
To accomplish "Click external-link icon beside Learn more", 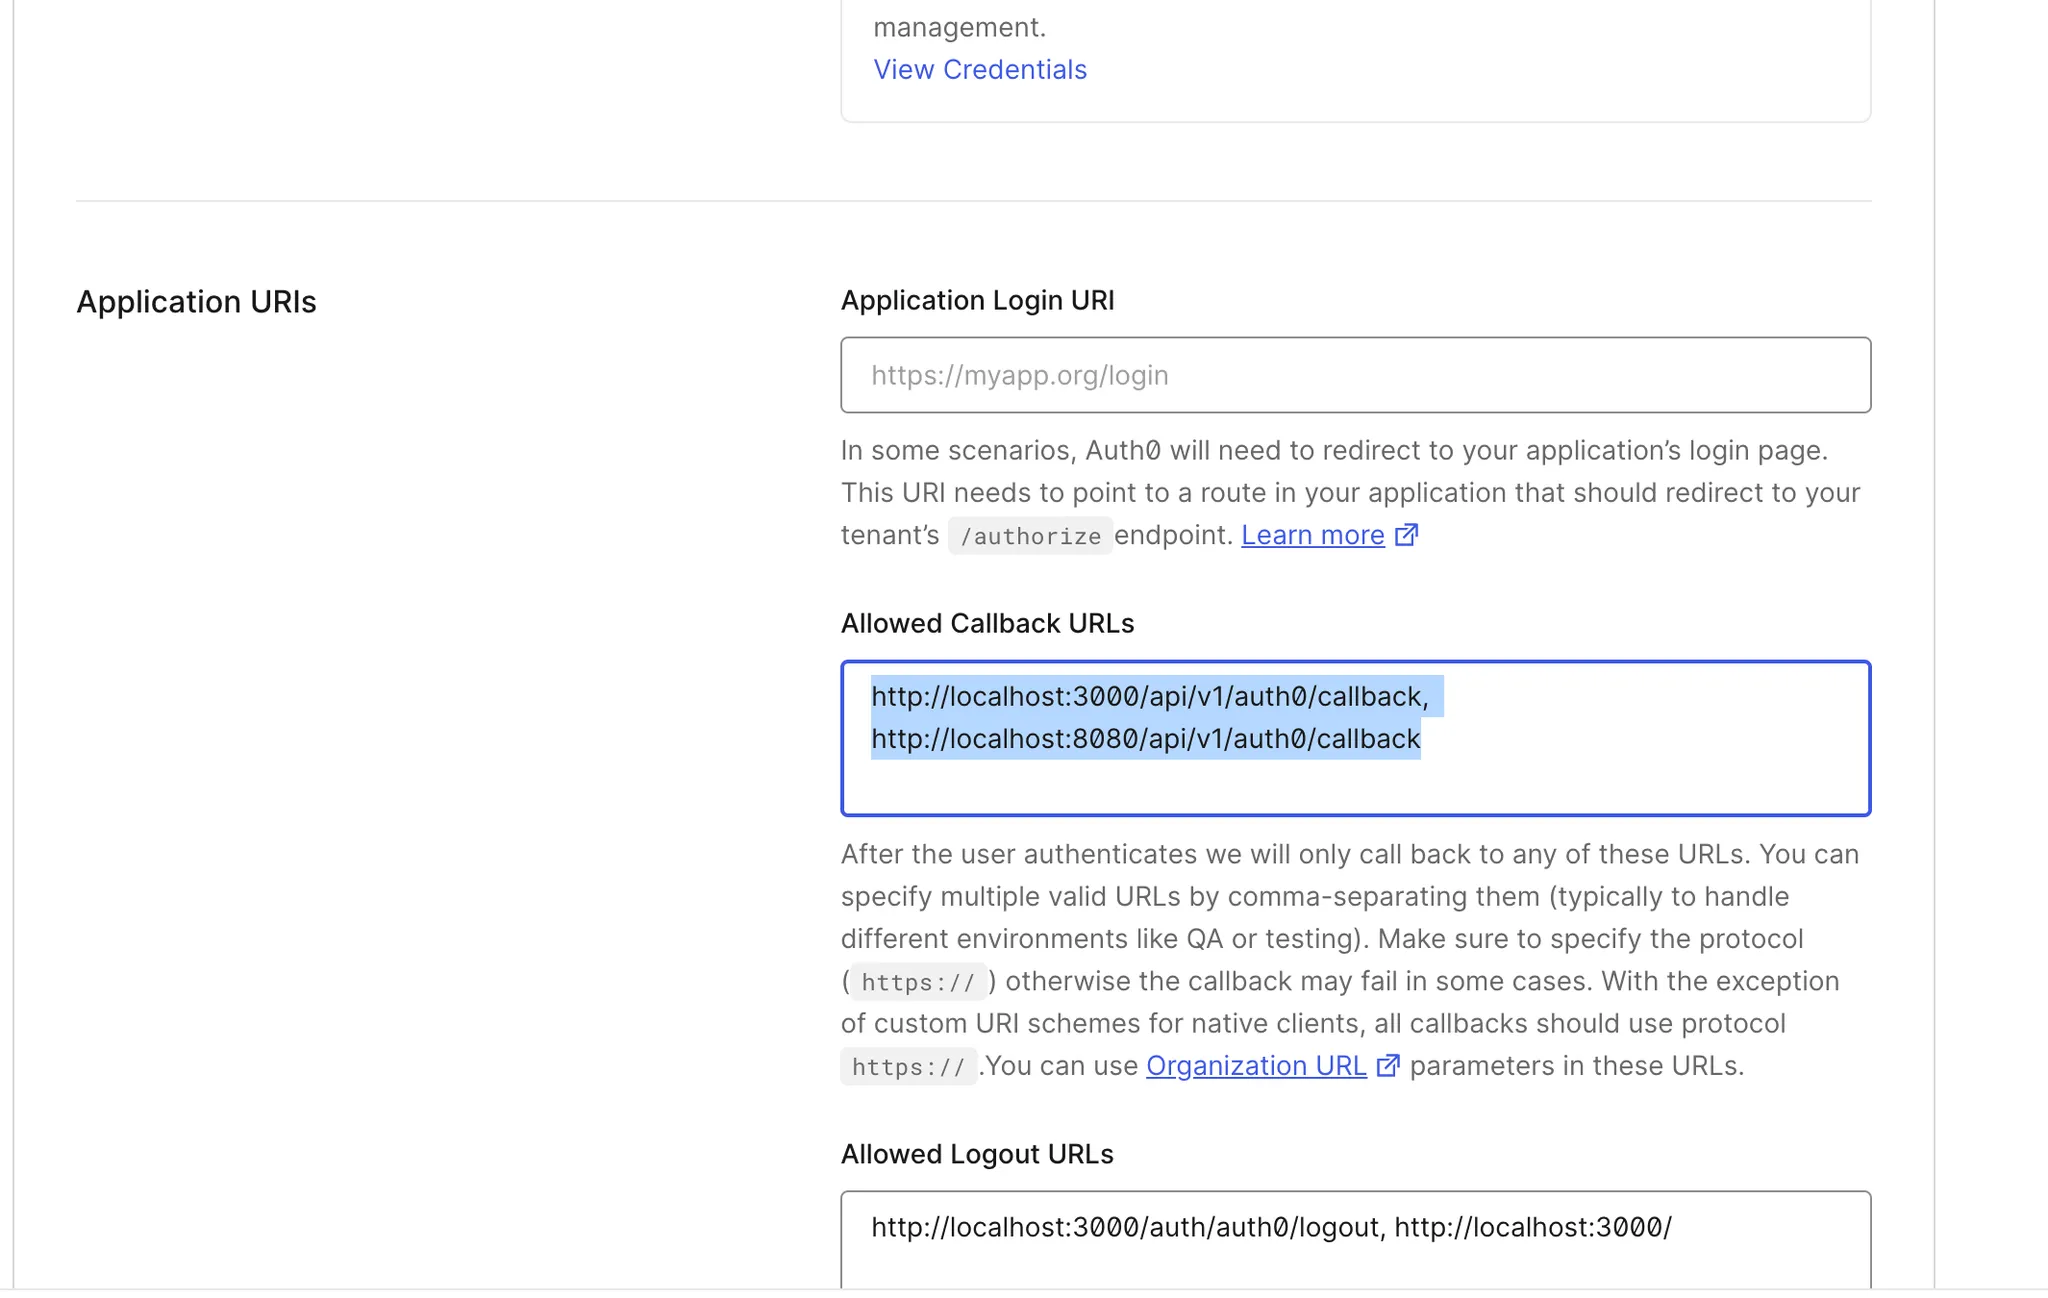I will [x=1406, y=535].
